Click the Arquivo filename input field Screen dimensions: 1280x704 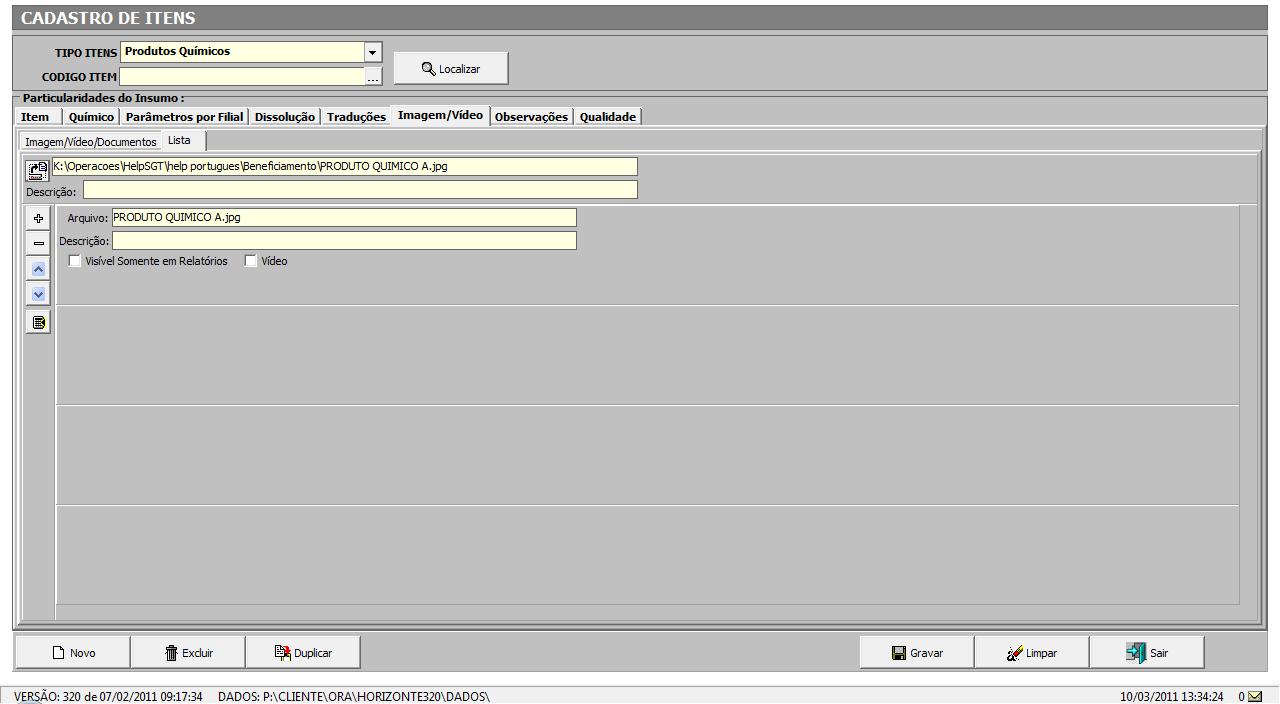[x=343, y=217]
